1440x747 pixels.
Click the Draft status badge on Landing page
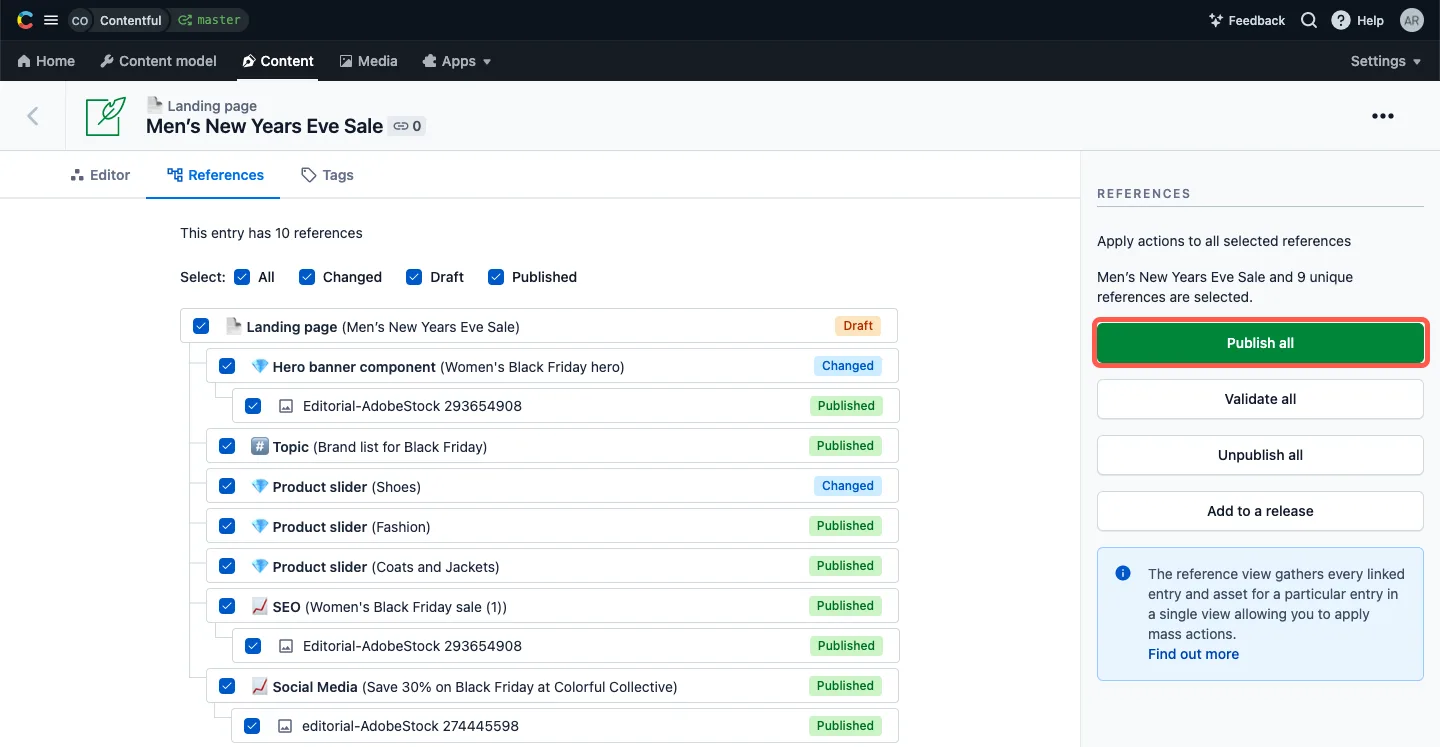tap(858, 326)
